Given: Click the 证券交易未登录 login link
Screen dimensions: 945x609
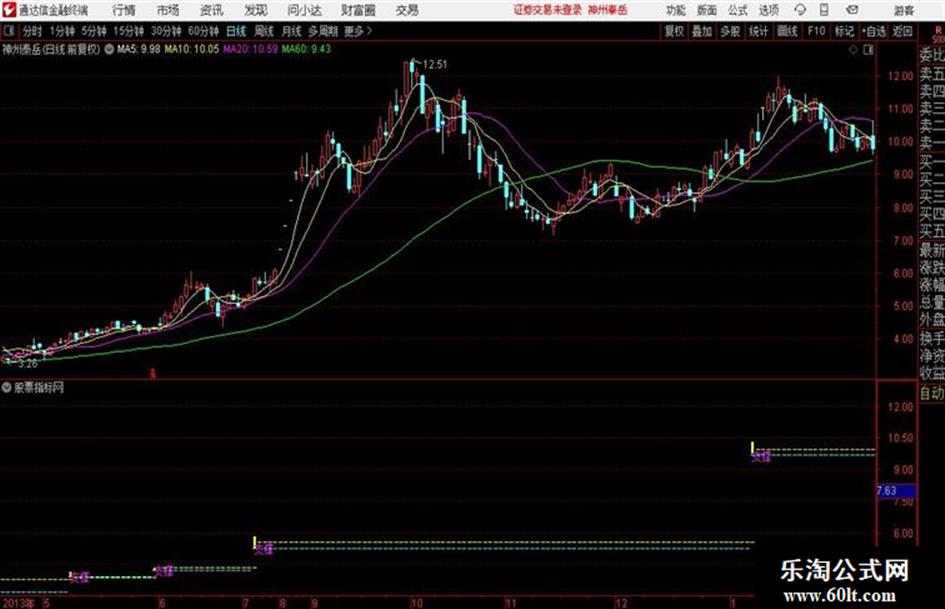Looking at the screenshot, I should tap(548, 10).
